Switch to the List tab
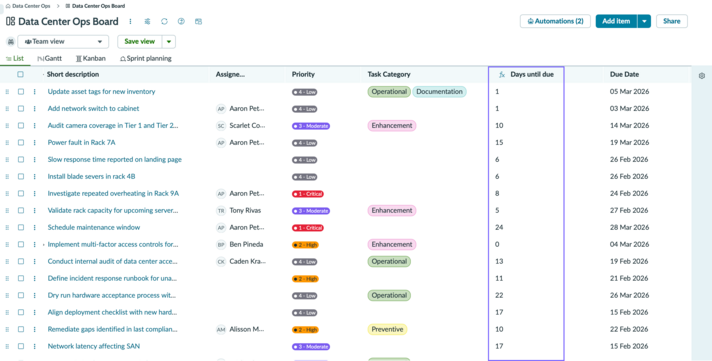The height and width of the screenshot is (361, 712). [x=15, y=59]
